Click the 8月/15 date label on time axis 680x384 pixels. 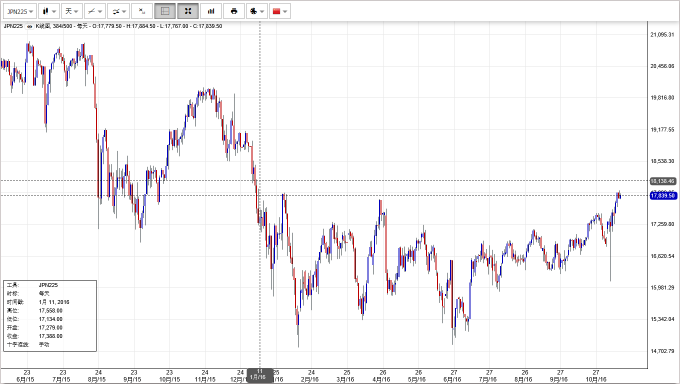point(97,379)
